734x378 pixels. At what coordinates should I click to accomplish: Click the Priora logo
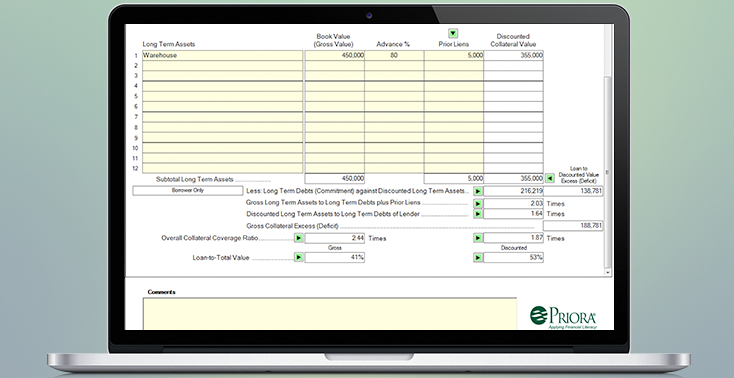[x=564, y=317]
